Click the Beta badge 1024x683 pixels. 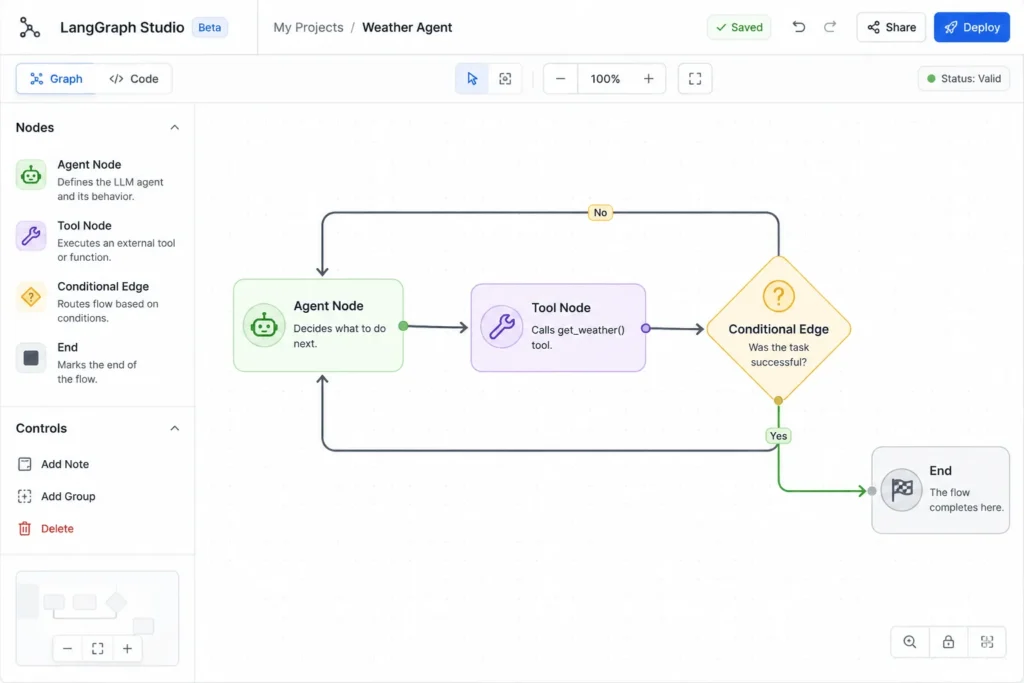[x=210, y=27]
